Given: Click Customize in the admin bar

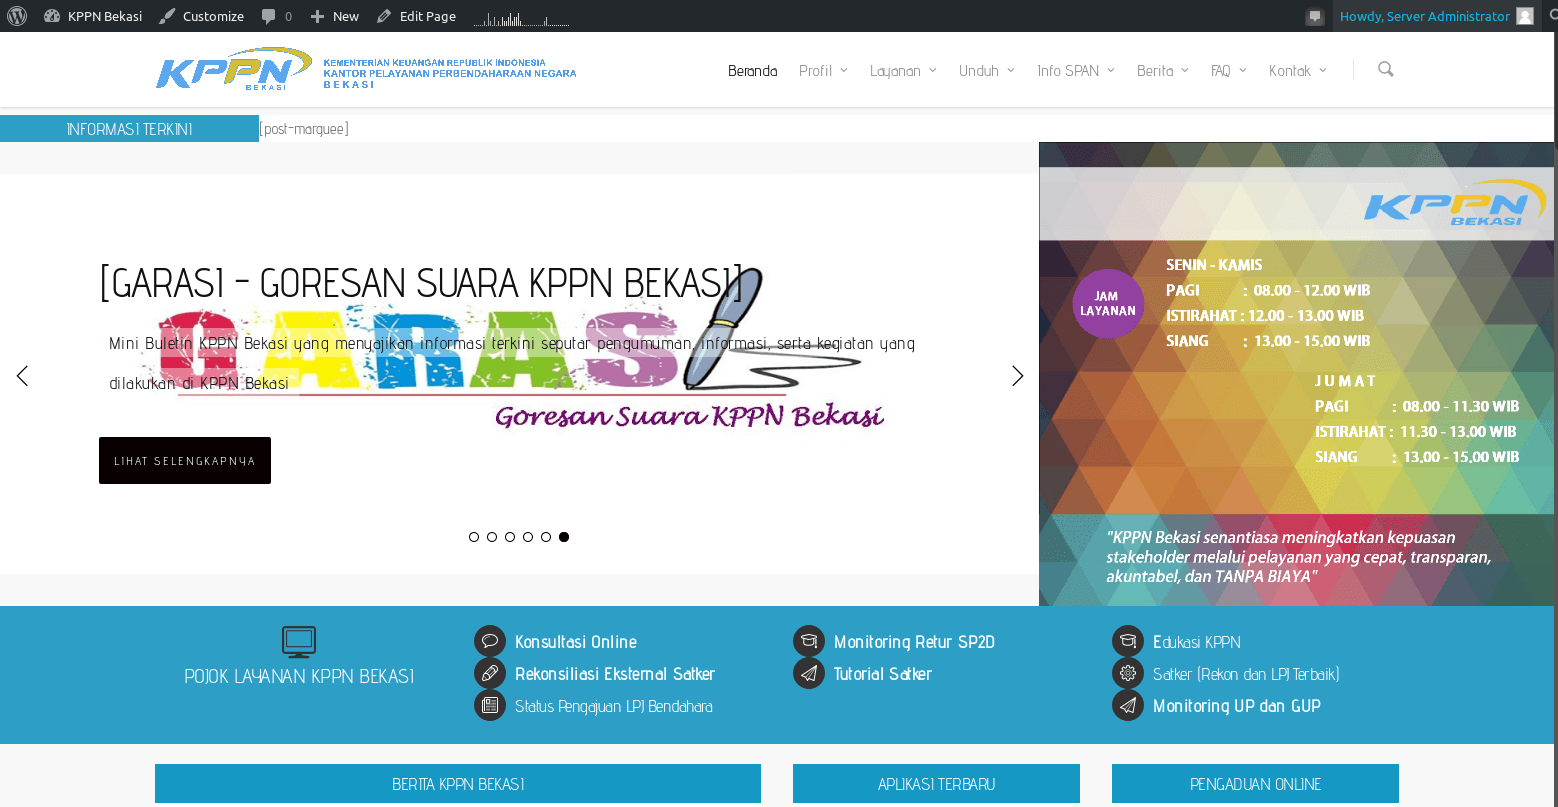Looking at the screenshot, I should tap(201, 16).
